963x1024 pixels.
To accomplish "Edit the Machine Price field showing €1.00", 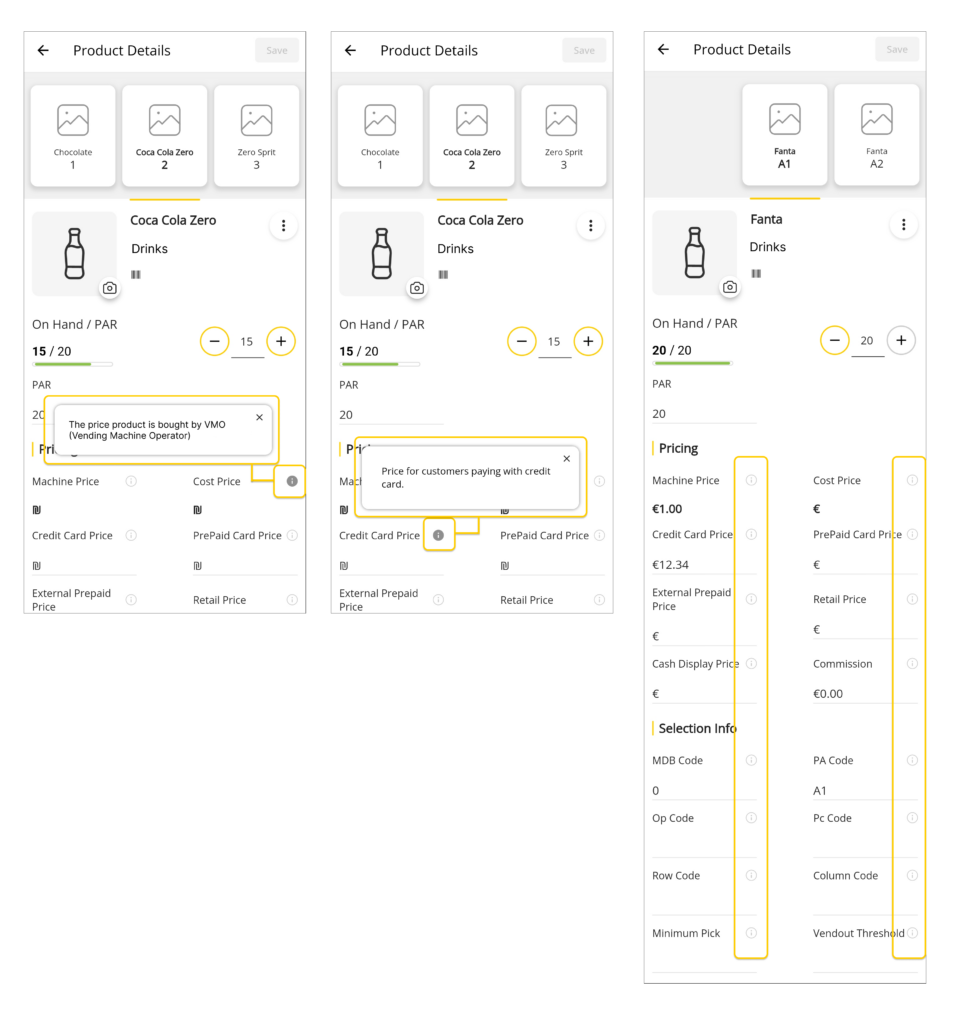I will coord(704,509).
